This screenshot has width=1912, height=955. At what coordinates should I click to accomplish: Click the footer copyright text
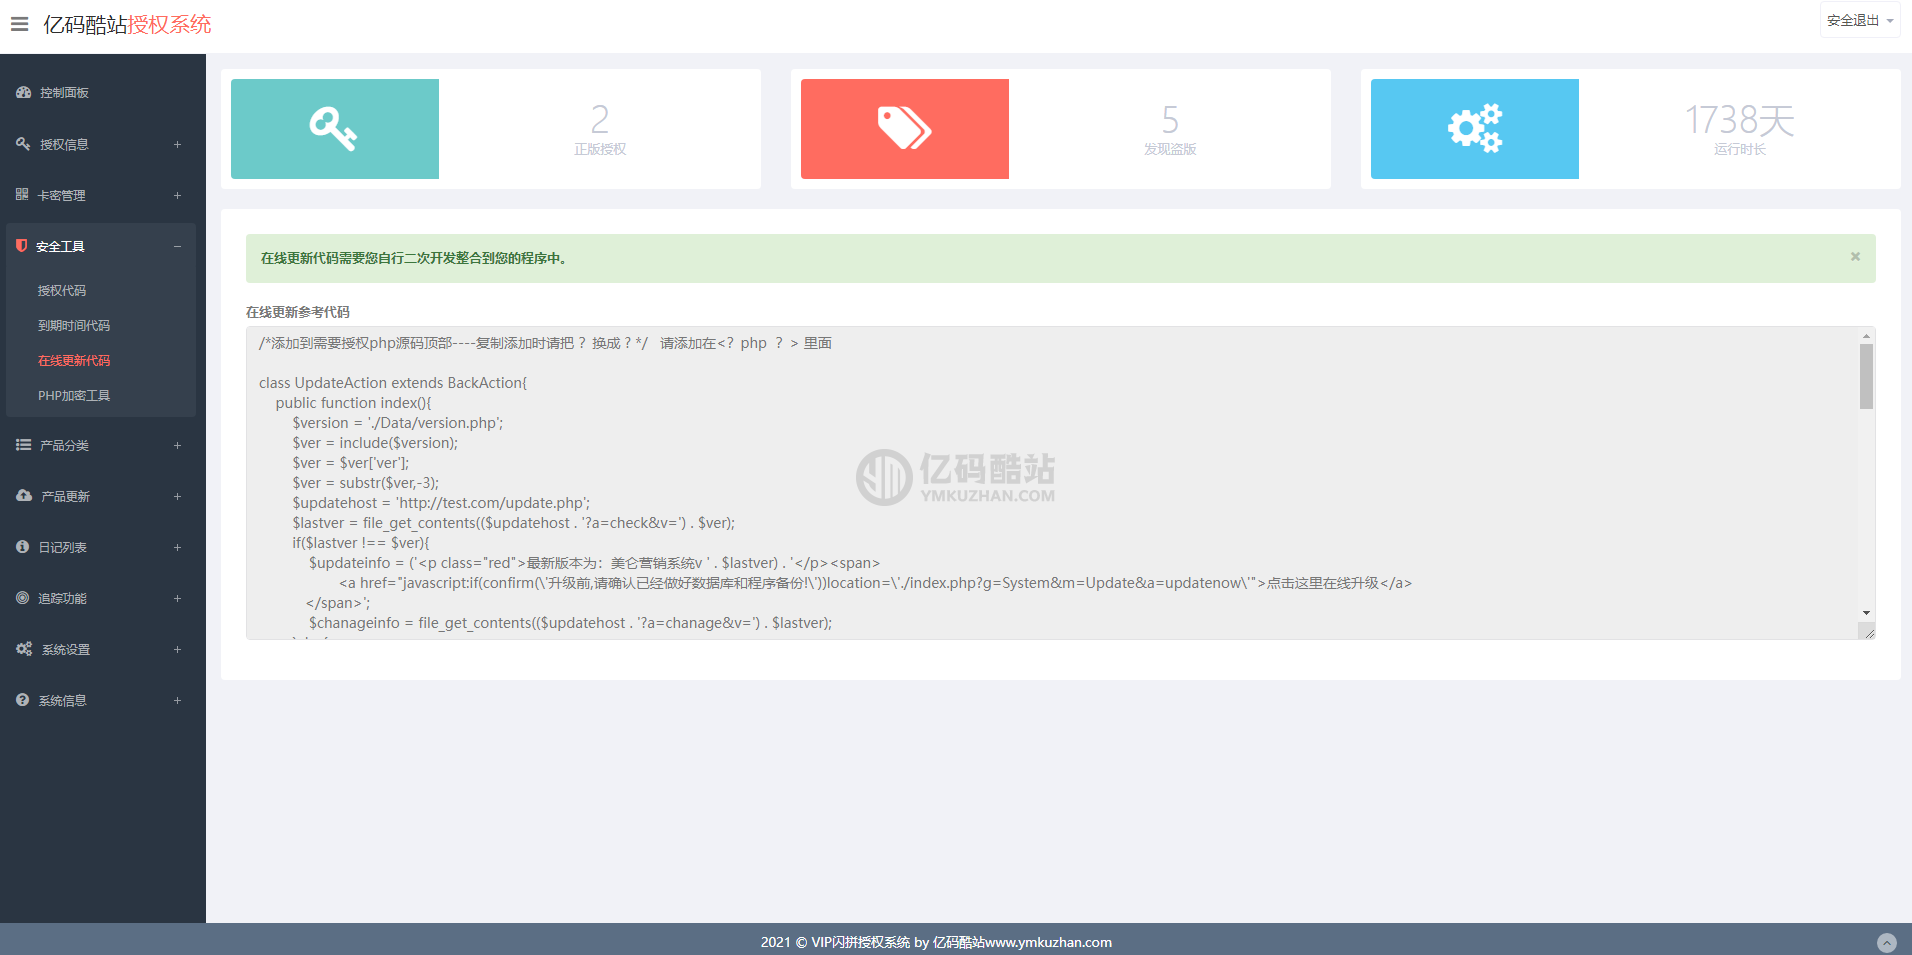pos(936,942)
